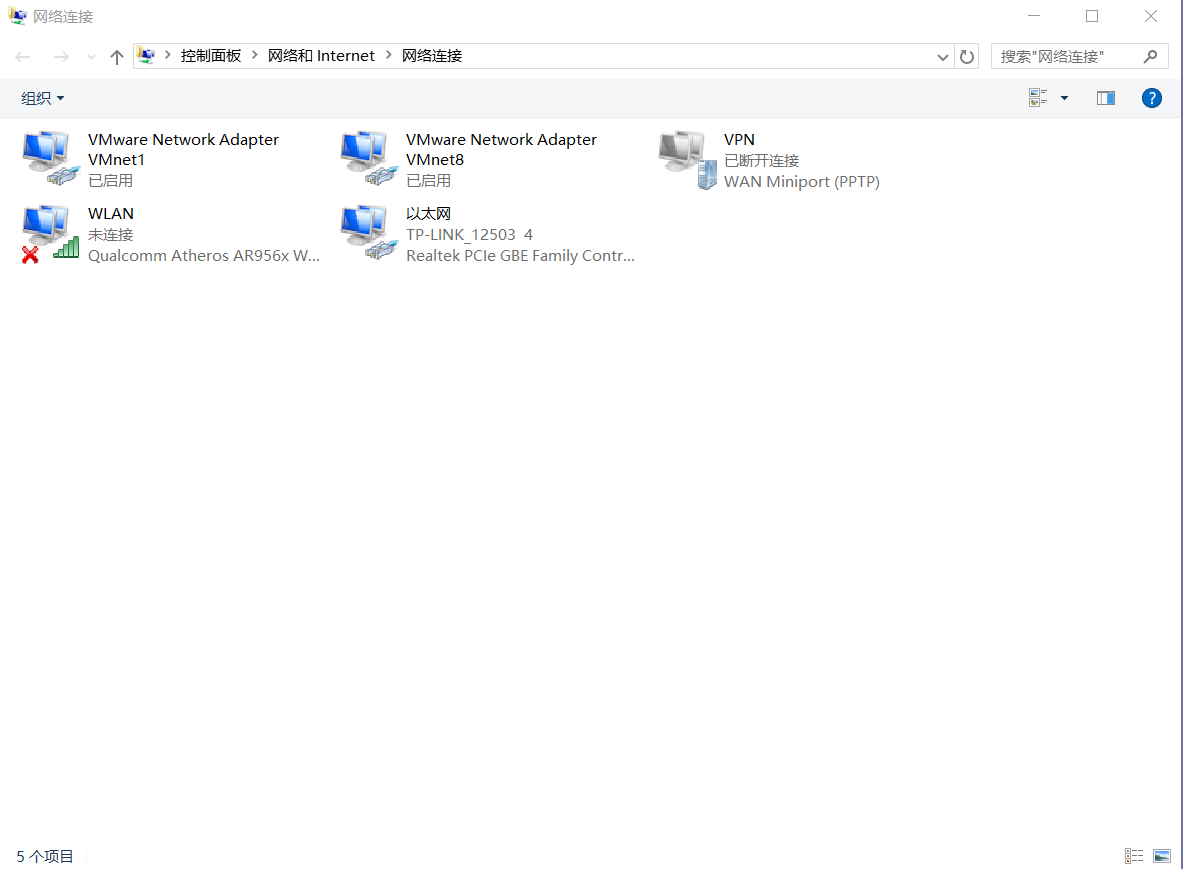Viewport: 1183px width, 869px height.
Task: Click the window title bar icon
Action: [17, 16]
